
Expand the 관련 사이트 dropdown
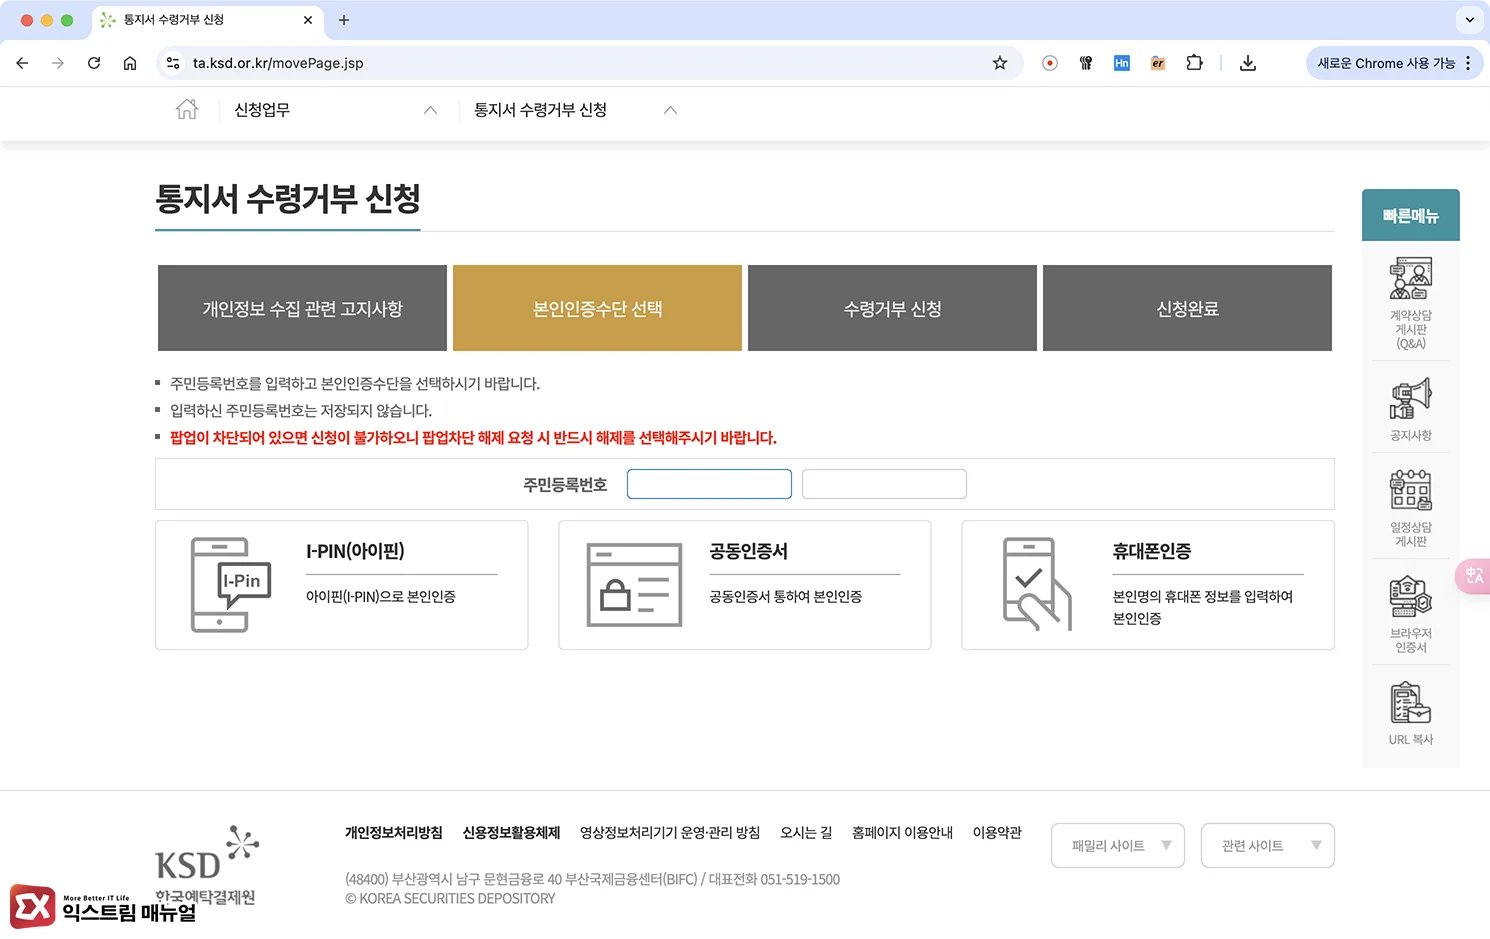pos(1267,845)
